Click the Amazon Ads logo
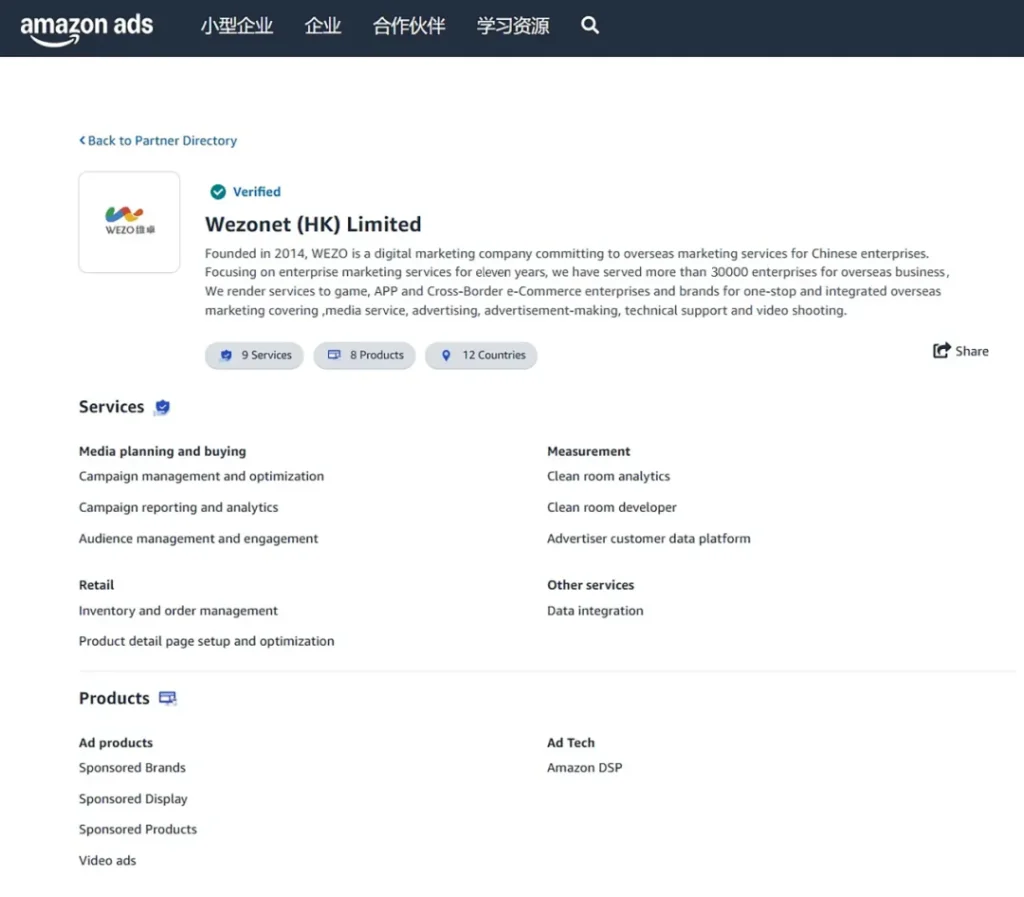 [x=87, y=28]
